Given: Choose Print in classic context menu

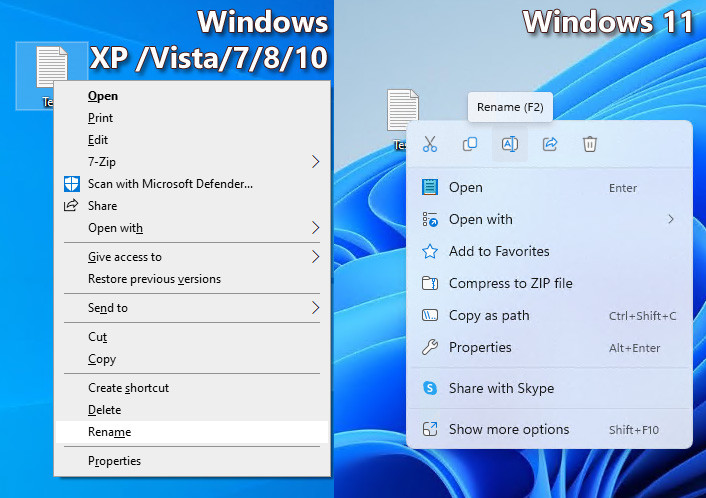Looking at the screenshot, I should 192,118.
